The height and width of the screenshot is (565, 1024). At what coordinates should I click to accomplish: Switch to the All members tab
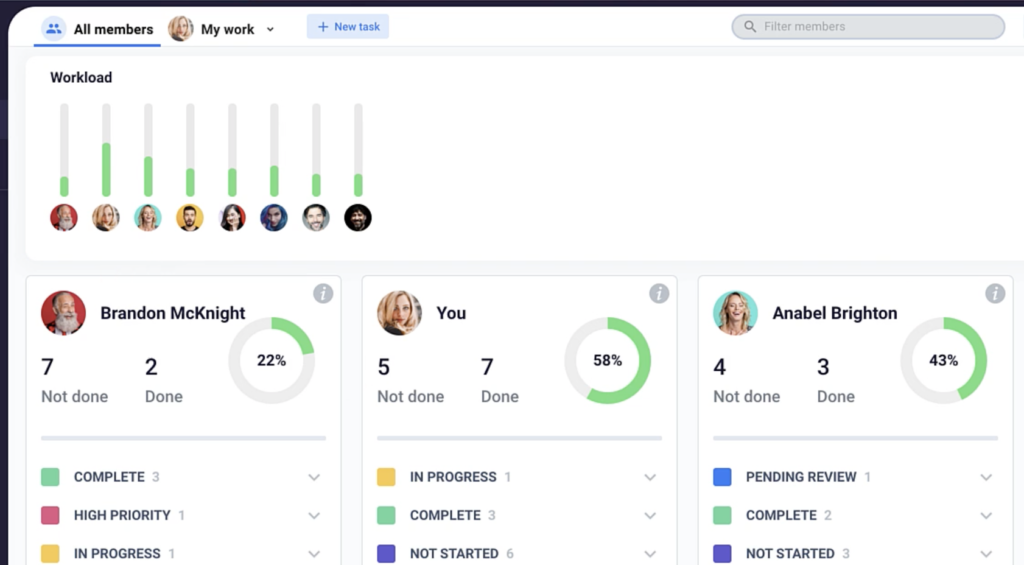pyautogui.click(x=97, y=29)
